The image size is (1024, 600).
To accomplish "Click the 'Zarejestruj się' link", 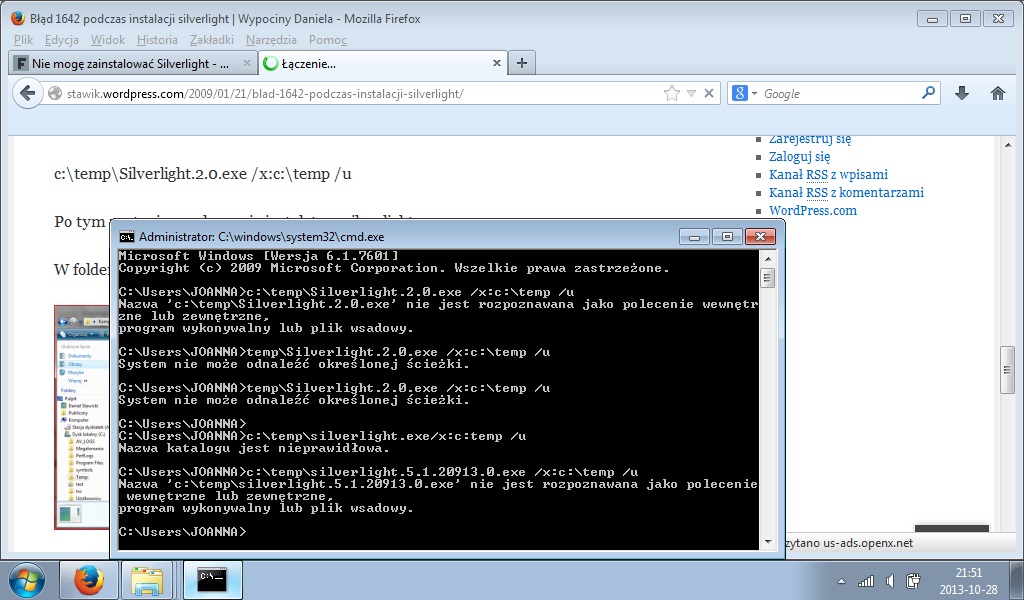I will tap(810, 140).
